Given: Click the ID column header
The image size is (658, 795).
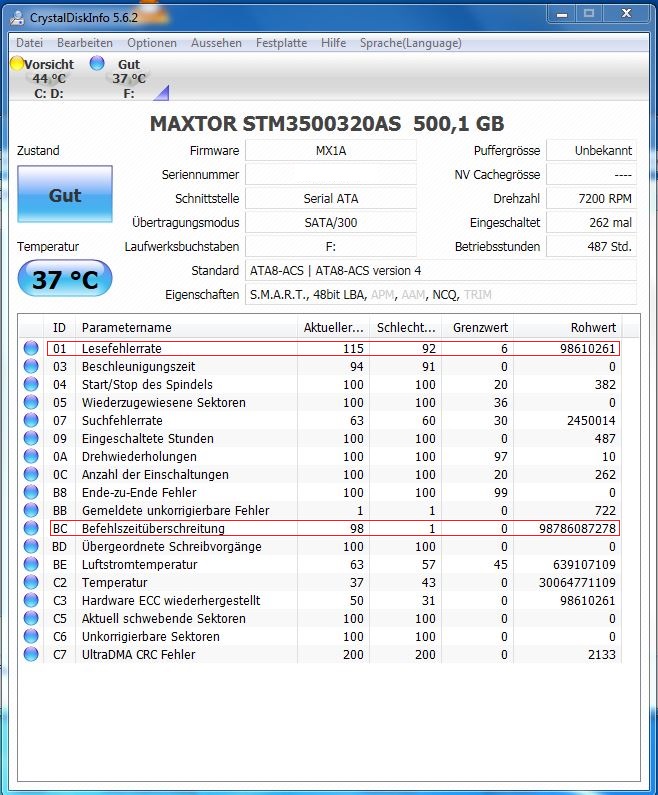Looking at the screenshot, I should [59, 328].
